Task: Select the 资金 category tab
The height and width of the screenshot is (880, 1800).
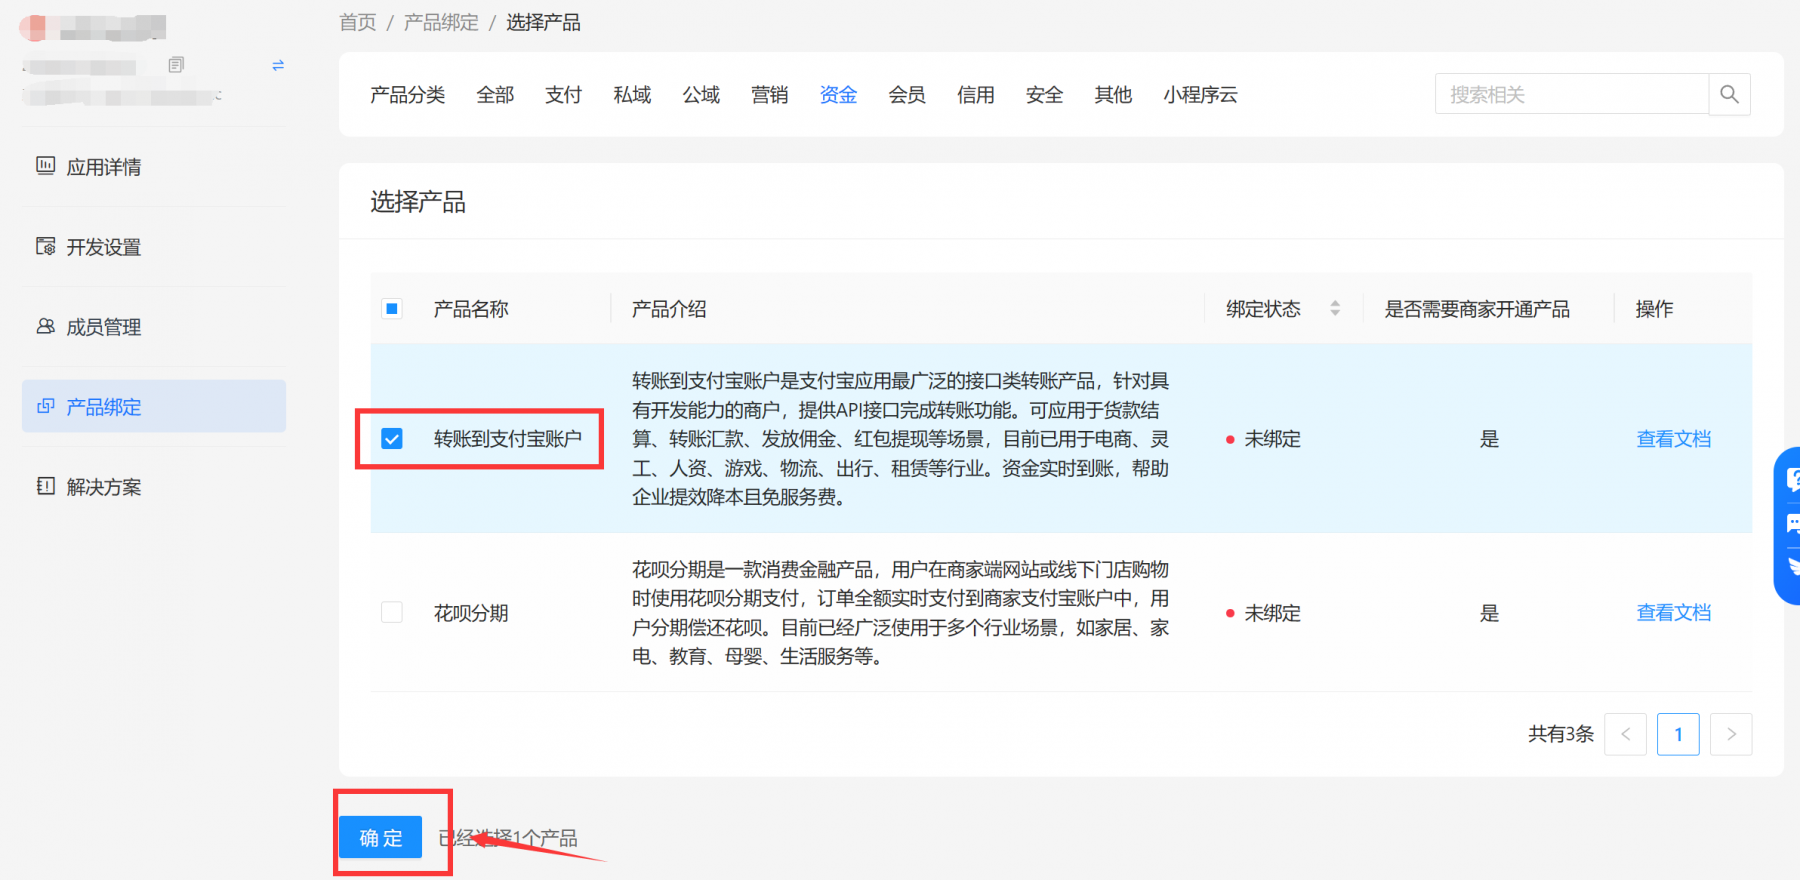Action: (x=838, y=95)
